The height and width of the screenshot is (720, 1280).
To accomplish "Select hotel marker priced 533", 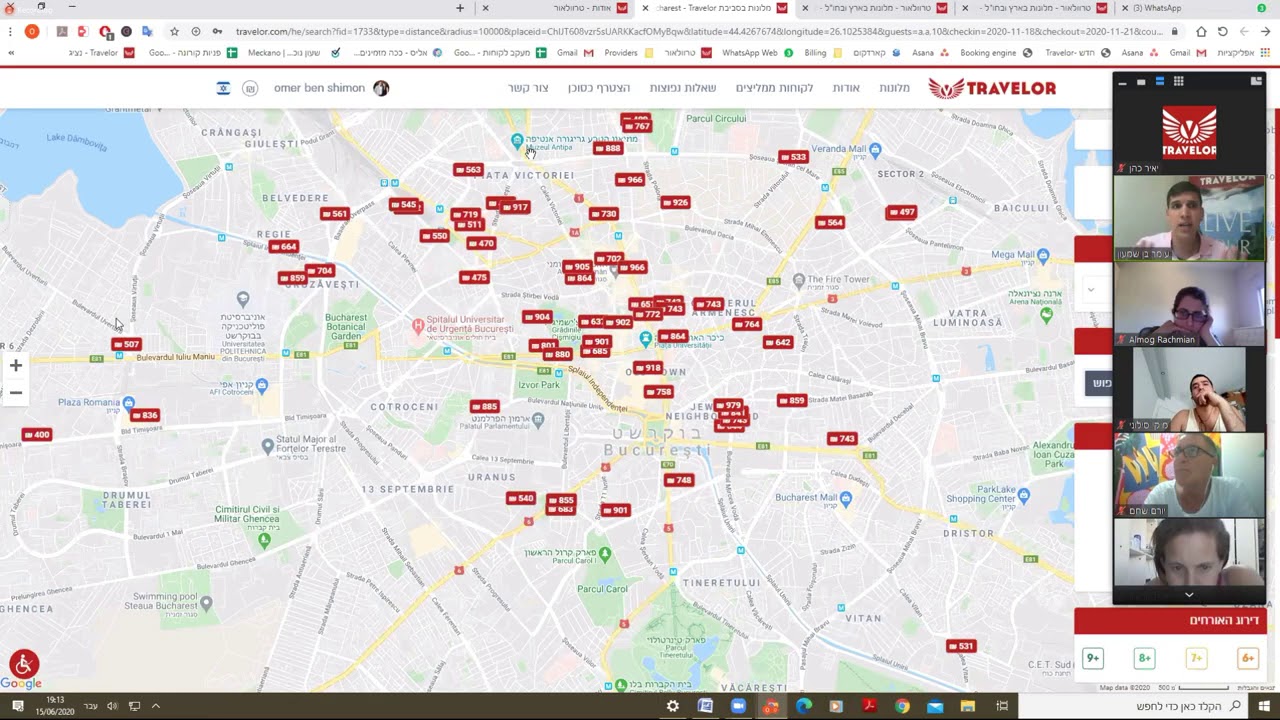I will click(793, 157).
